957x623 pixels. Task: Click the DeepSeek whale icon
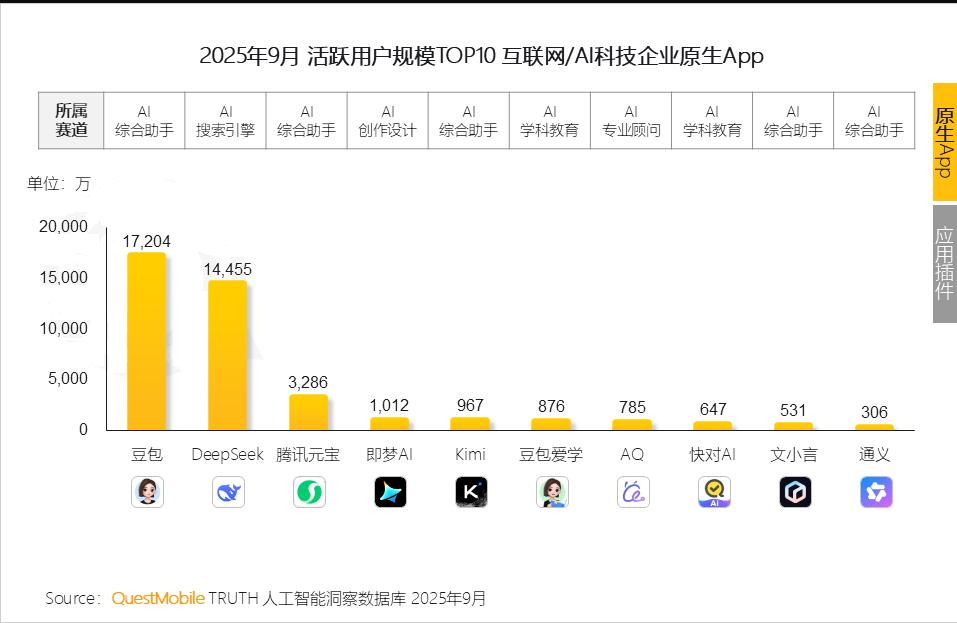point(228,491)
